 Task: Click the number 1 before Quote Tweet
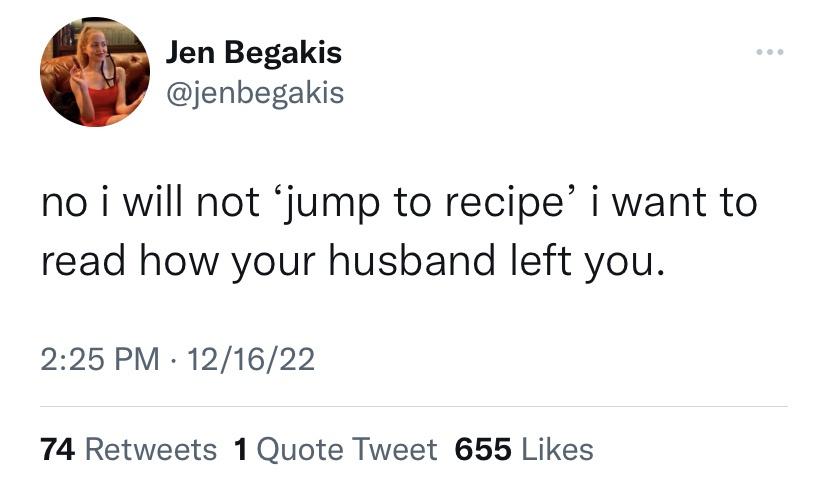(240, 450)
